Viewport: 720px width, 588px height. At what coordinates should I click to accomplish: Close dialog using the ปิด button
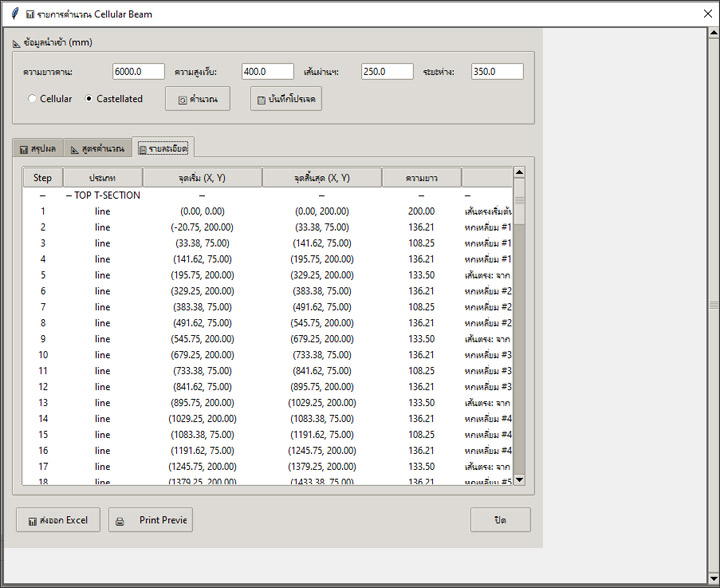coord(500,520)
